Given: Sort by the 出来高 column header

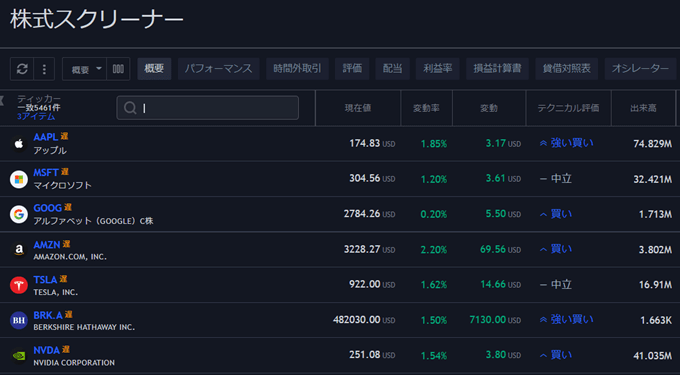Looking at the screenshot, I should click(643, 108).
